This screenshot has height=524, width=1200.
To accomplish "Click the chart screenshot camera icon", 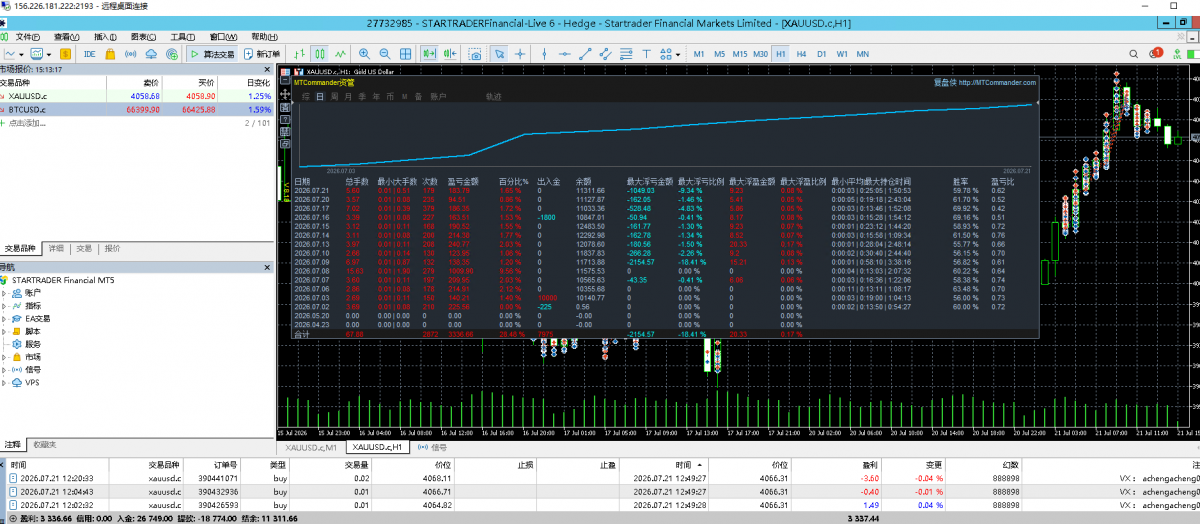I will tap(475, 53).
